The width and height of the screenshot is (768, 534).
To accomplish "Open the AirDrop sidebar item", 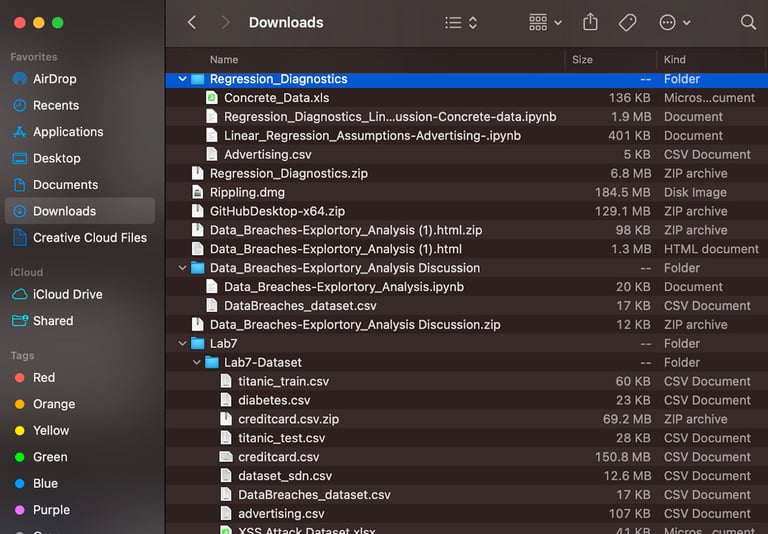I will (54, 79).
